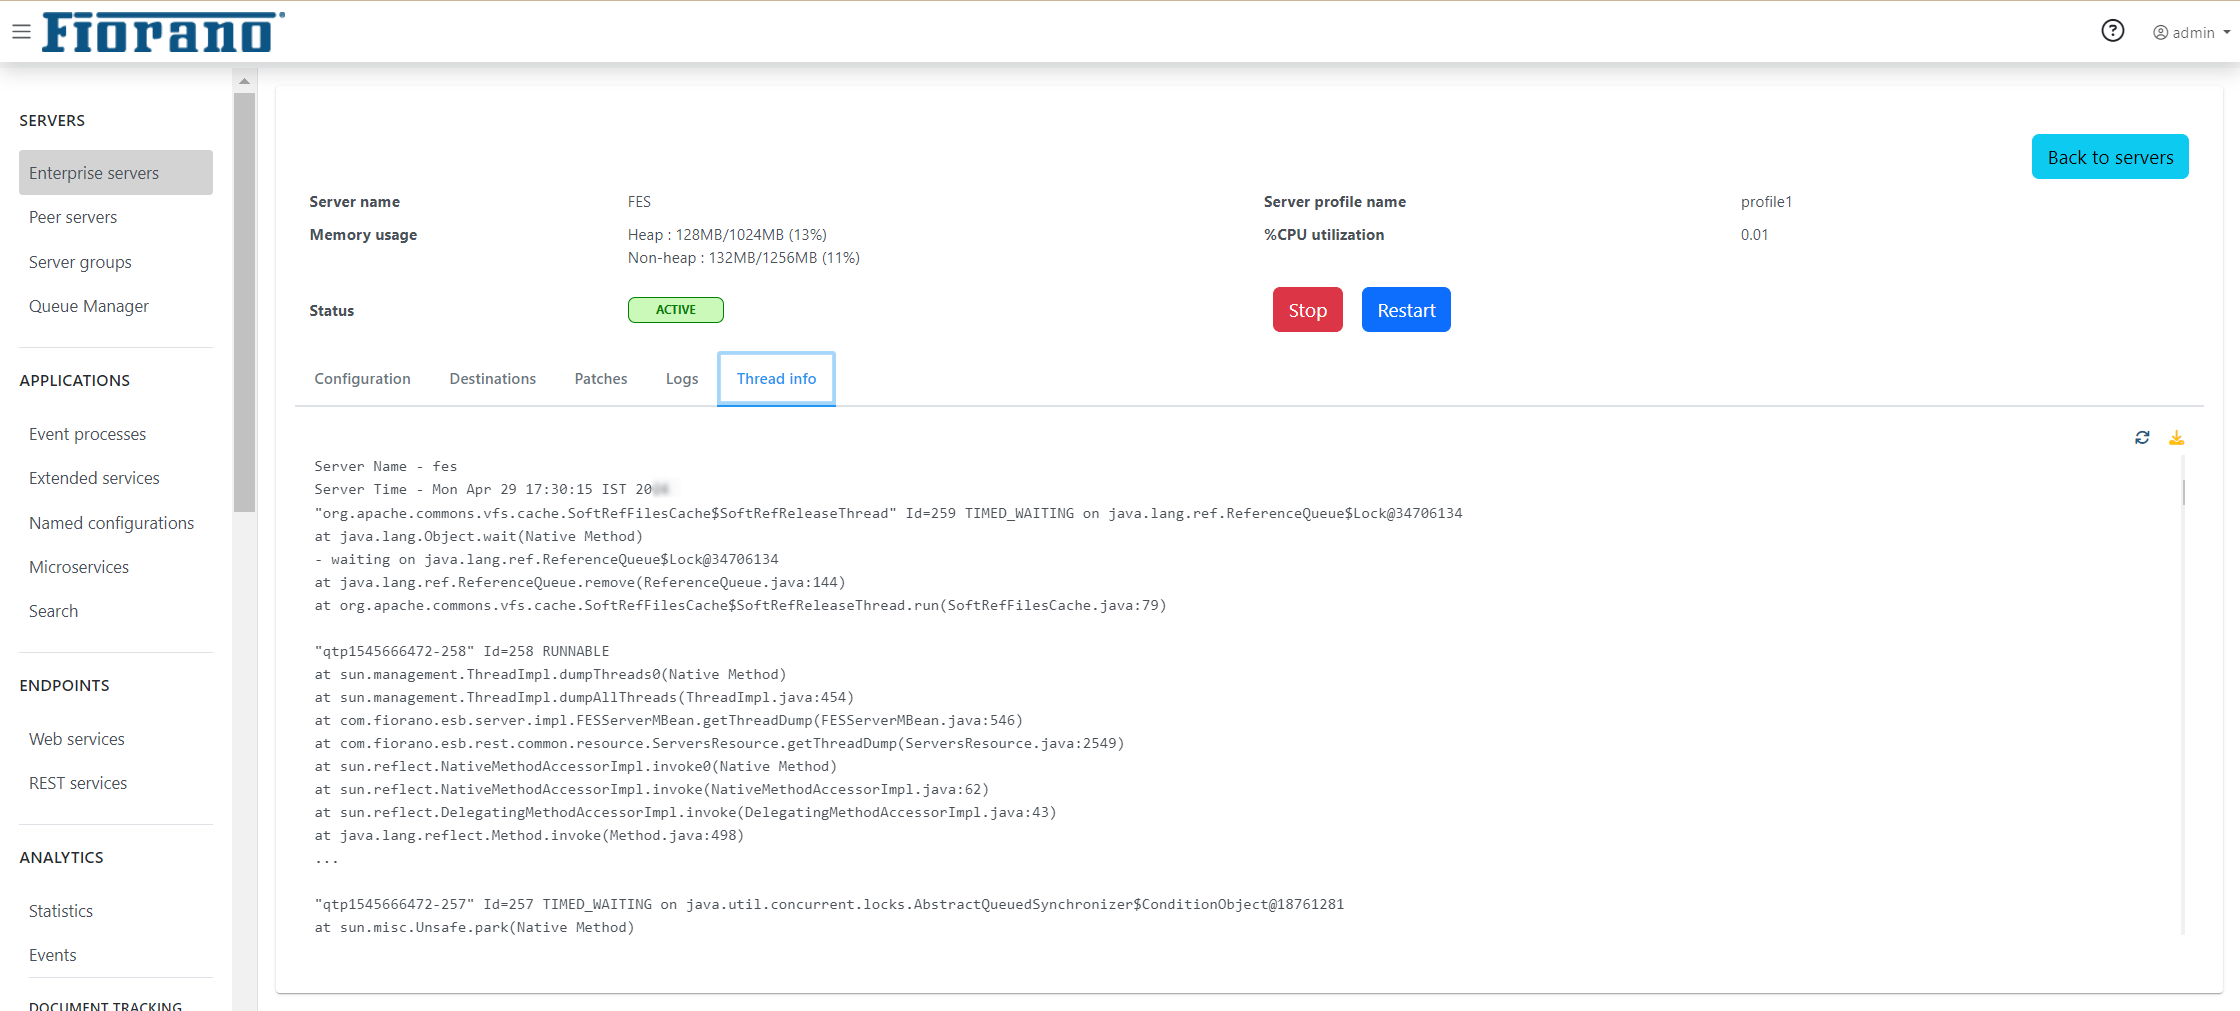View analytics Events
Image resolution: width=2240 pixels, height=1011 pixels.
(x=53, y=955)
